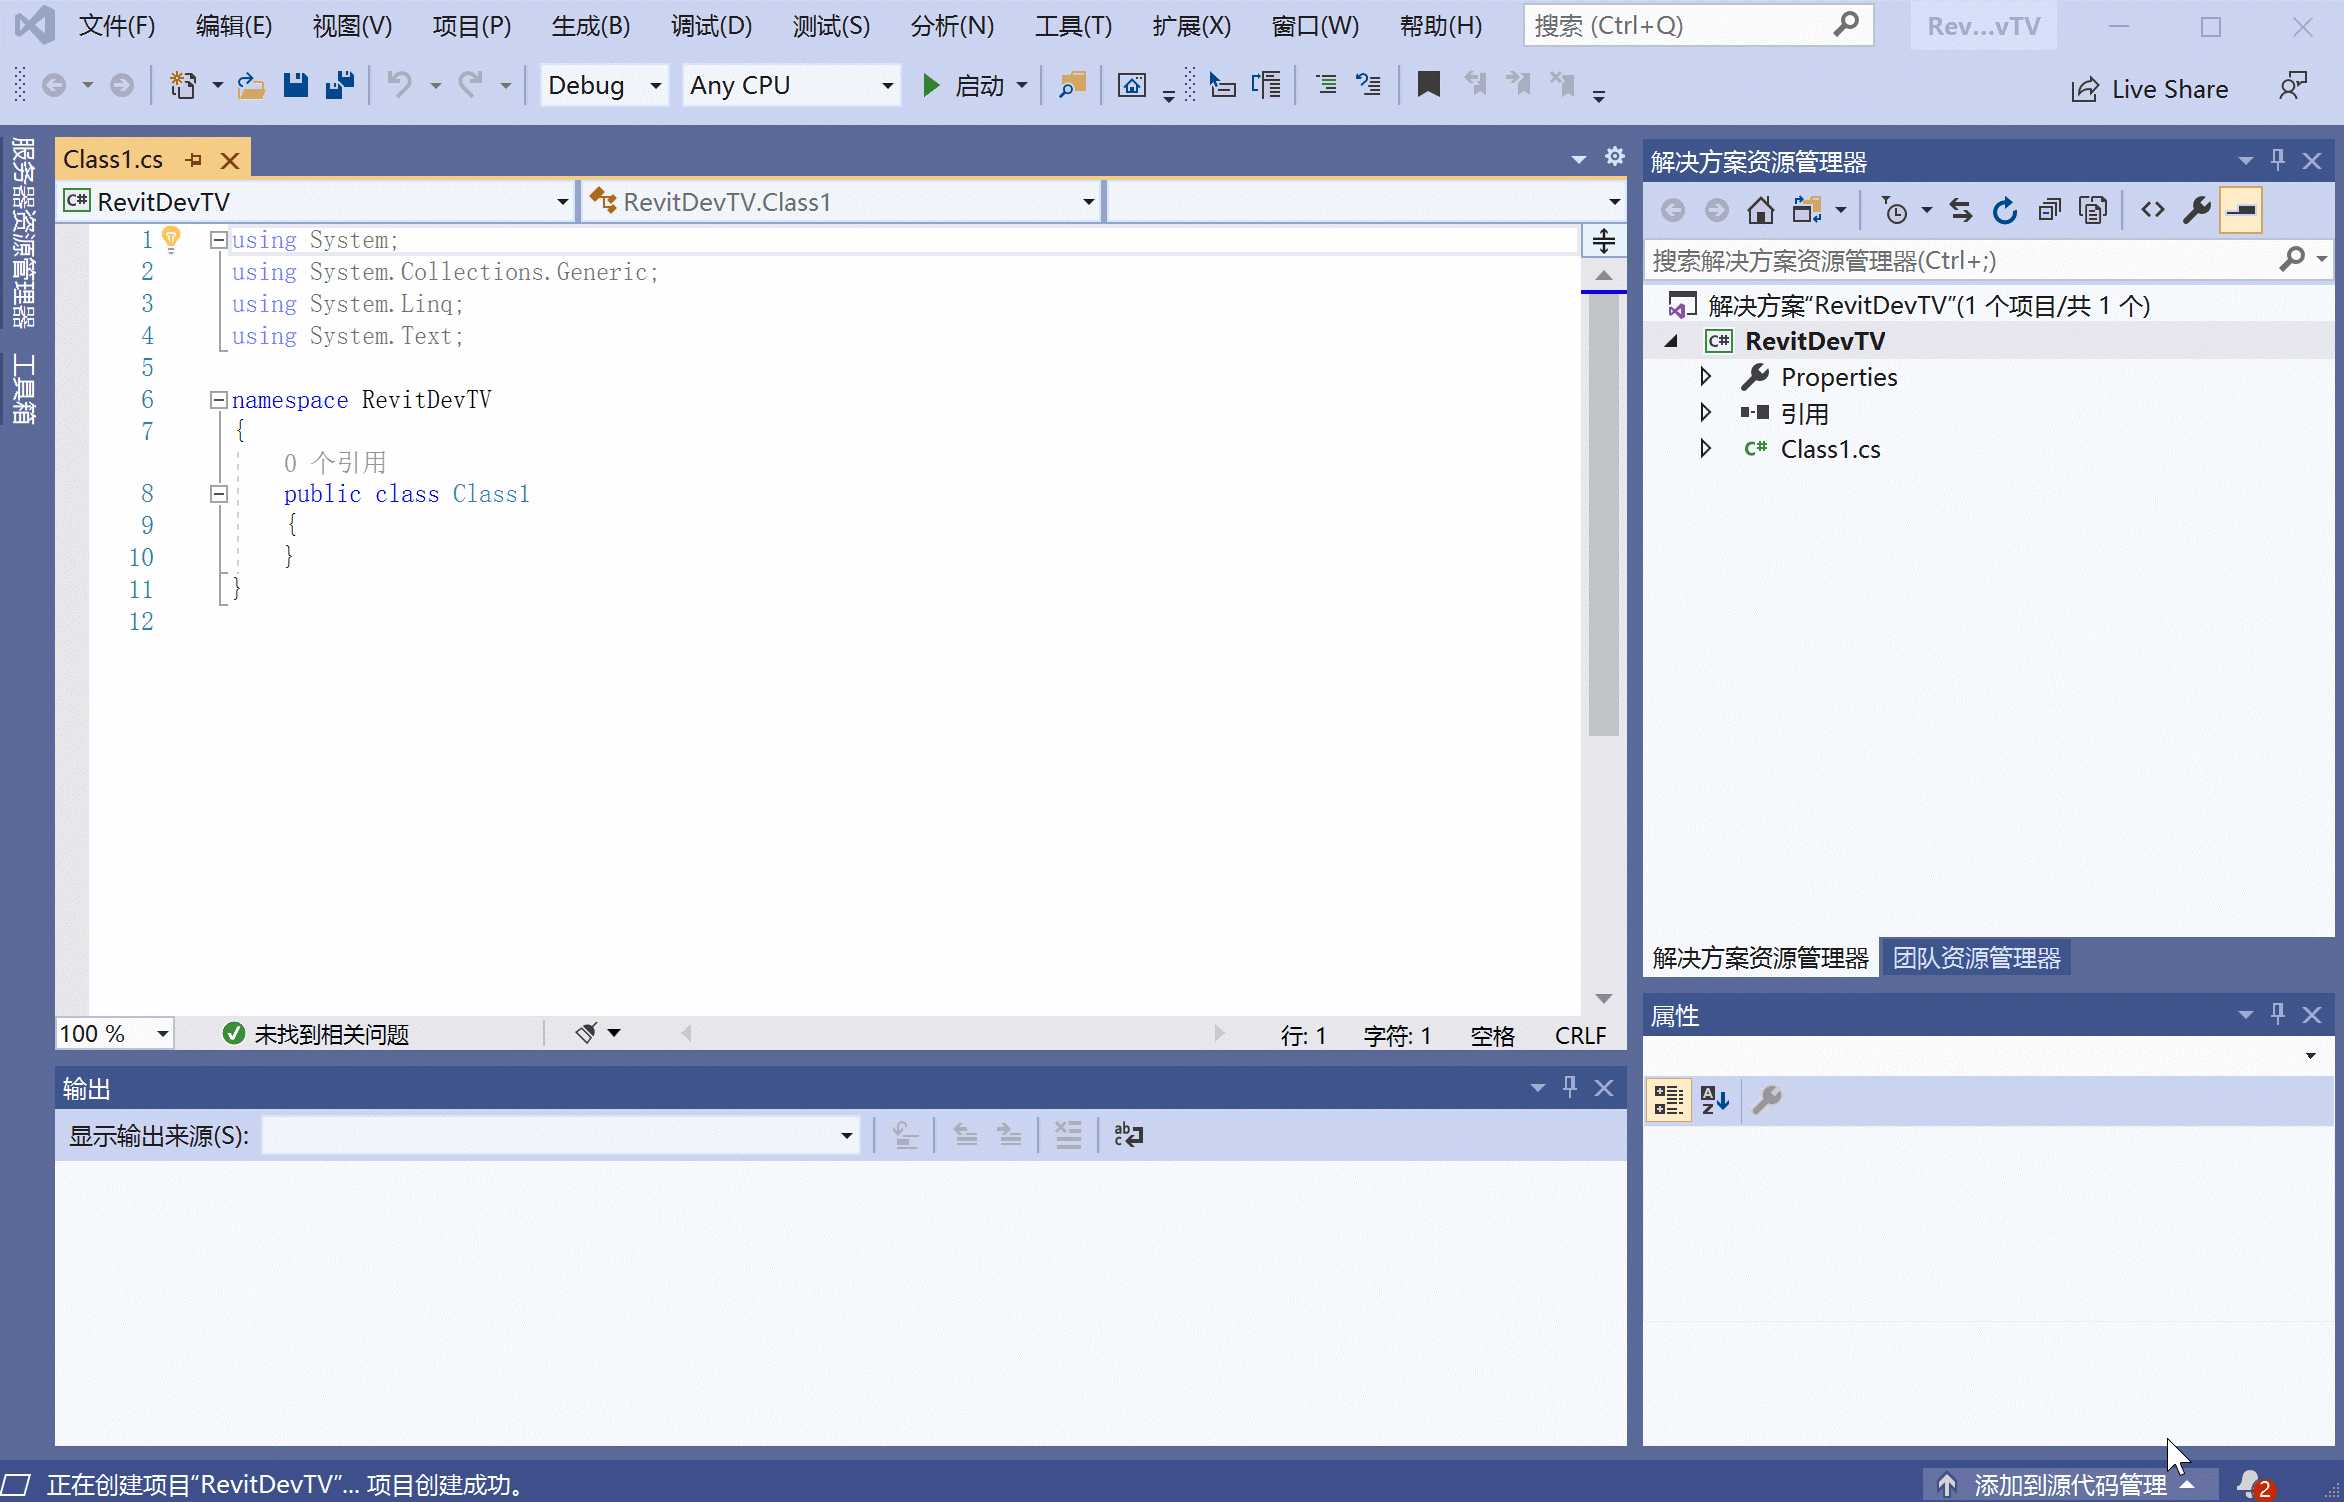Screen dimensions: 2344x1502
Task: Click the Undo arrow icon
Action: point(400,86)
